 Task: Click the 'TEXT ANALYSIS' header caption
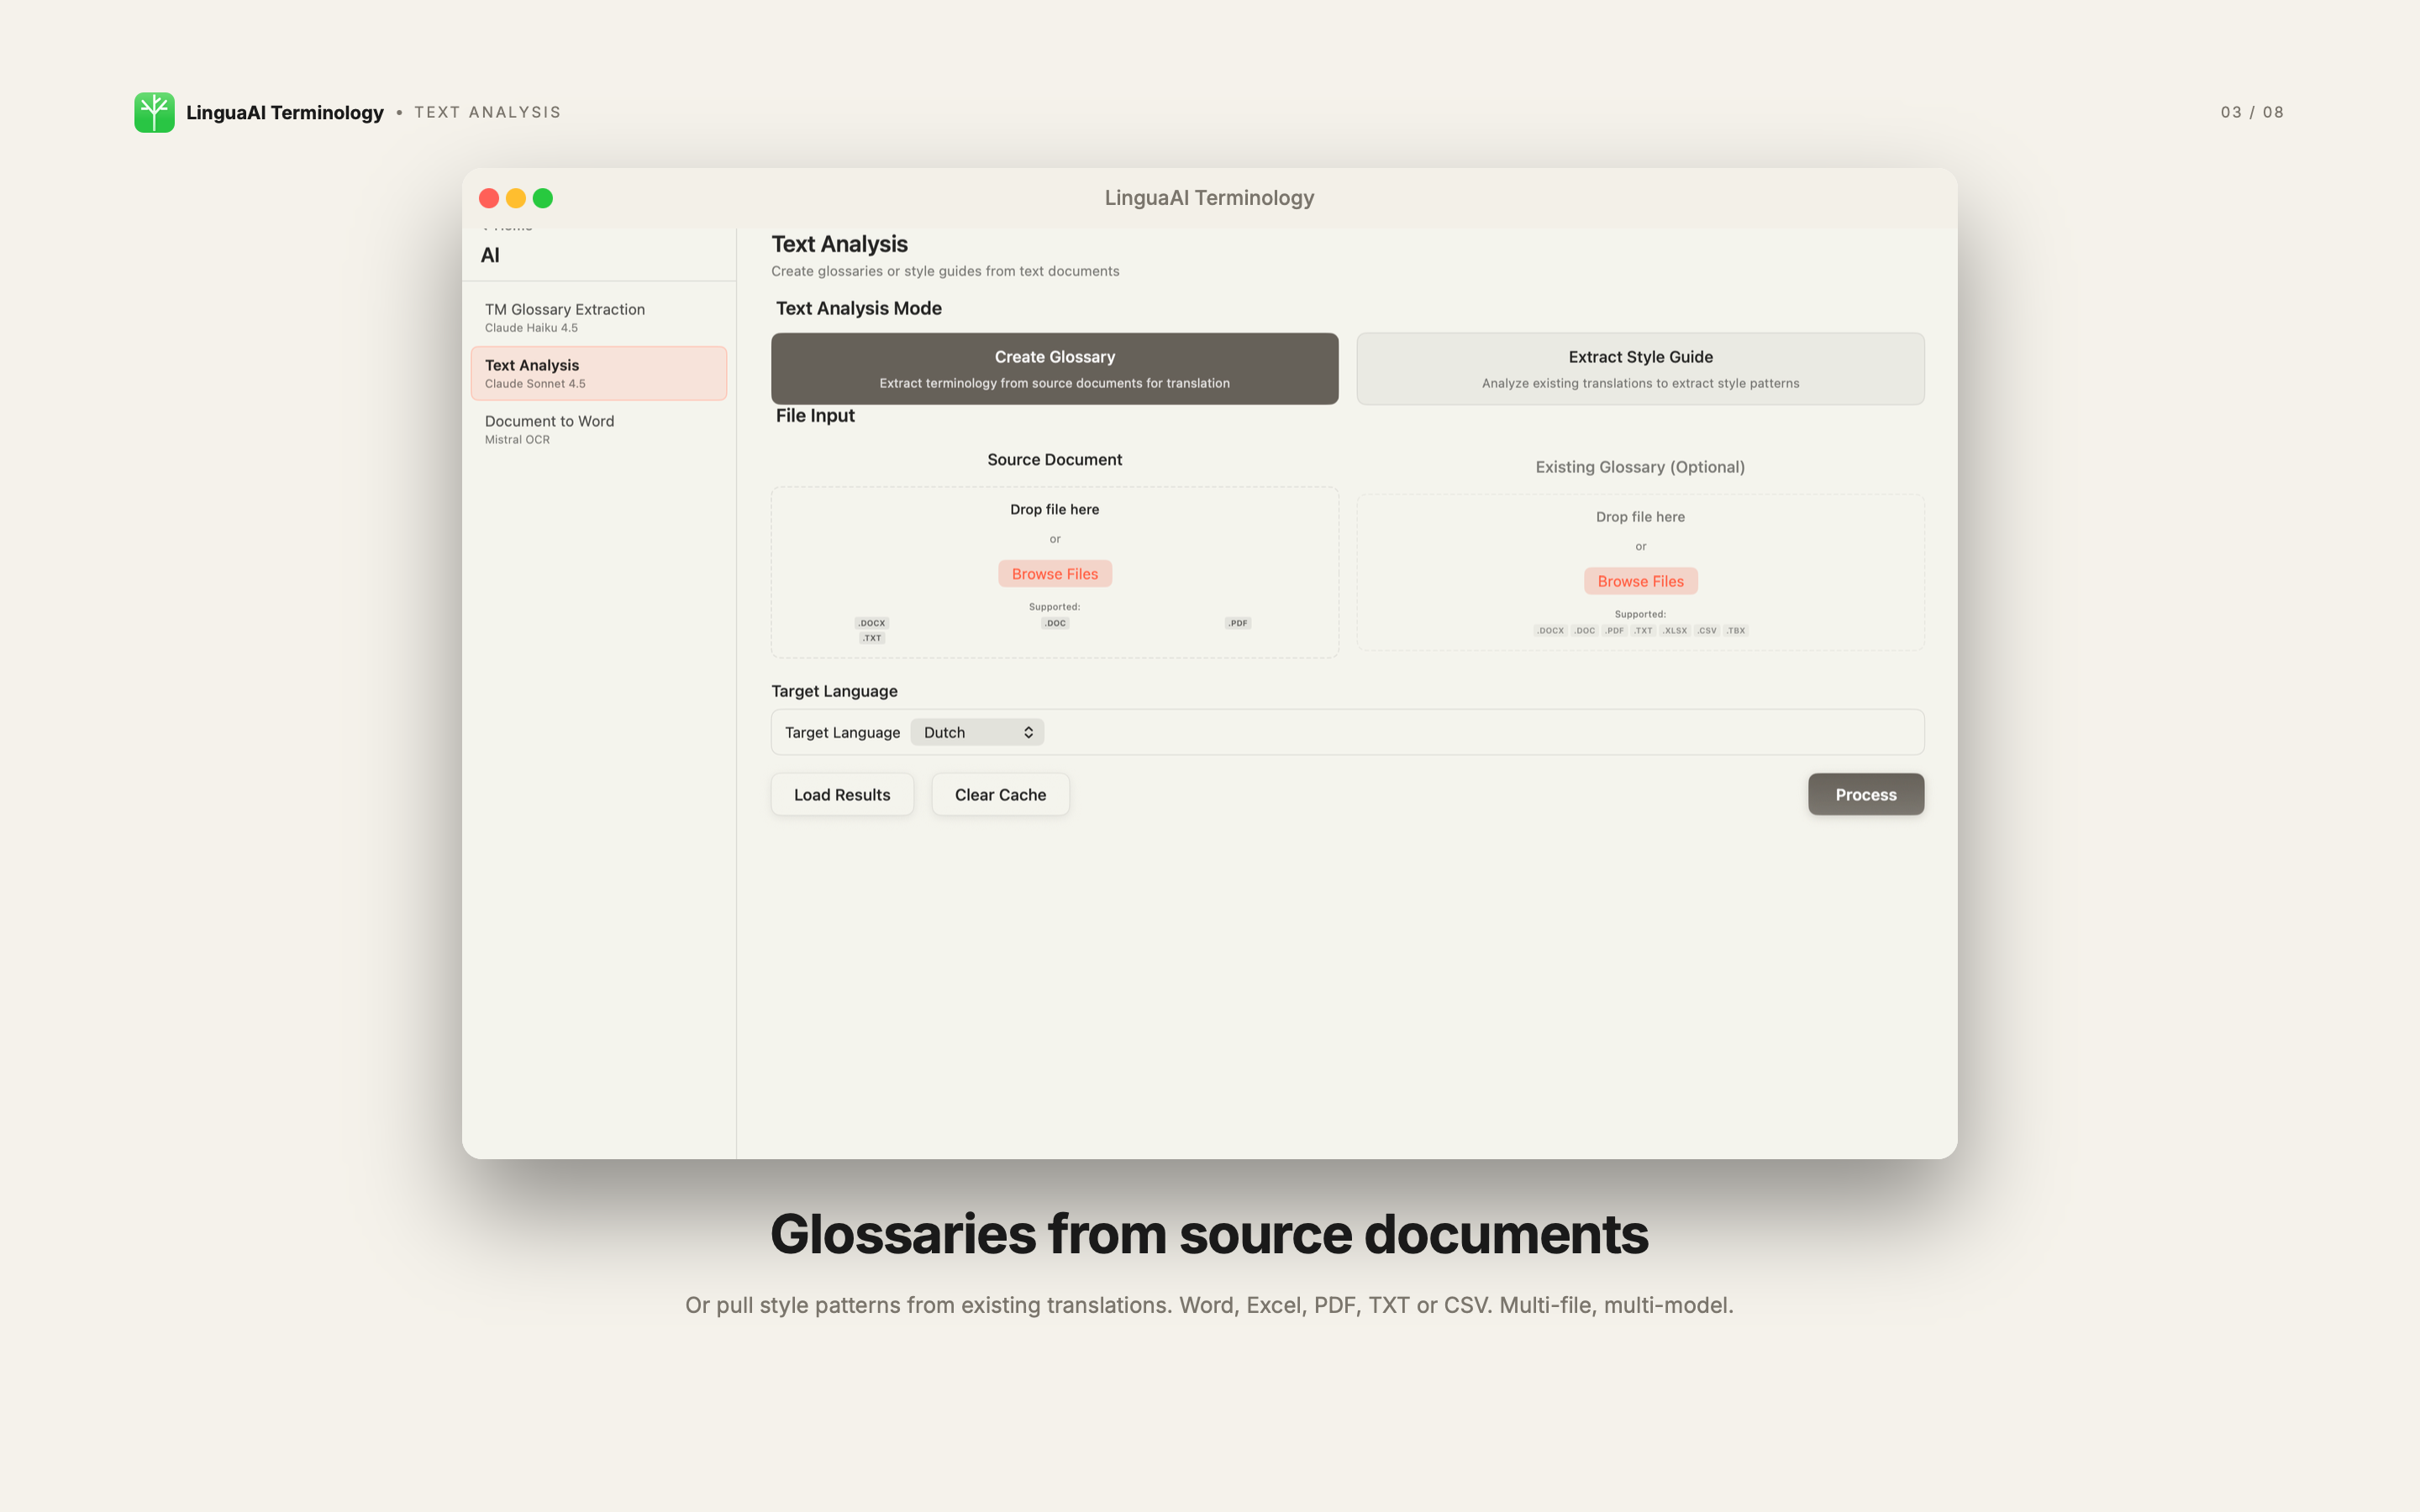[x=488, y=112]
